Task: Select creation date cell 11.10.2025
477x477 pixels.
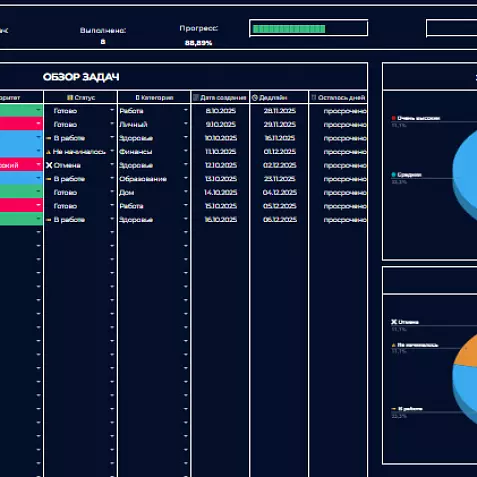Action: (x=221, y=152)
